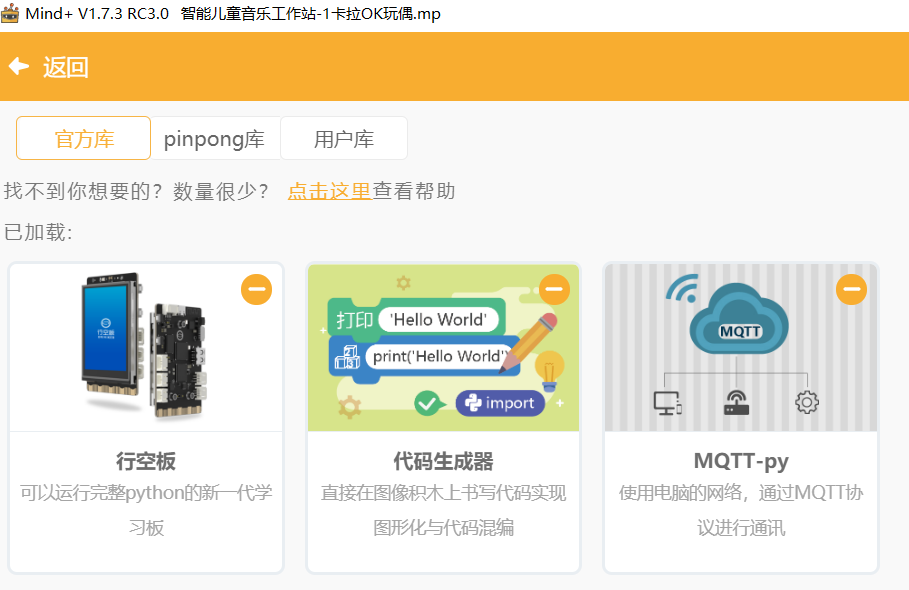
Task: Open the 点击这里 help link
Action: tap(329, 191)
